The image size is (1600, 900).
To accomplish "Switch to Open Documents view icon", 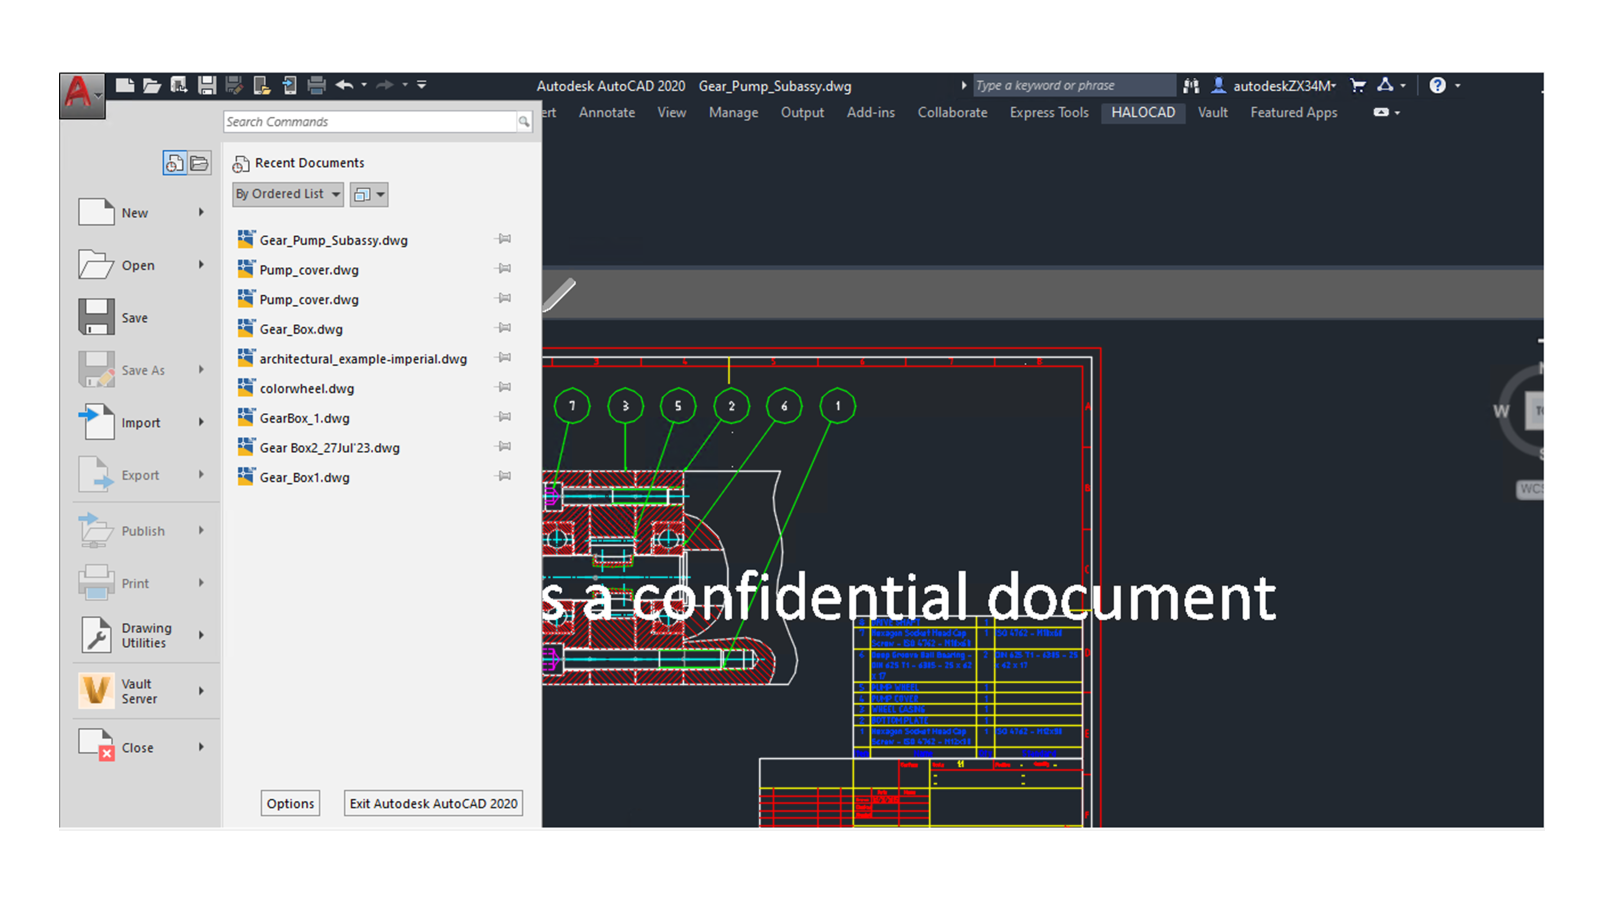I will pos(199,163).
